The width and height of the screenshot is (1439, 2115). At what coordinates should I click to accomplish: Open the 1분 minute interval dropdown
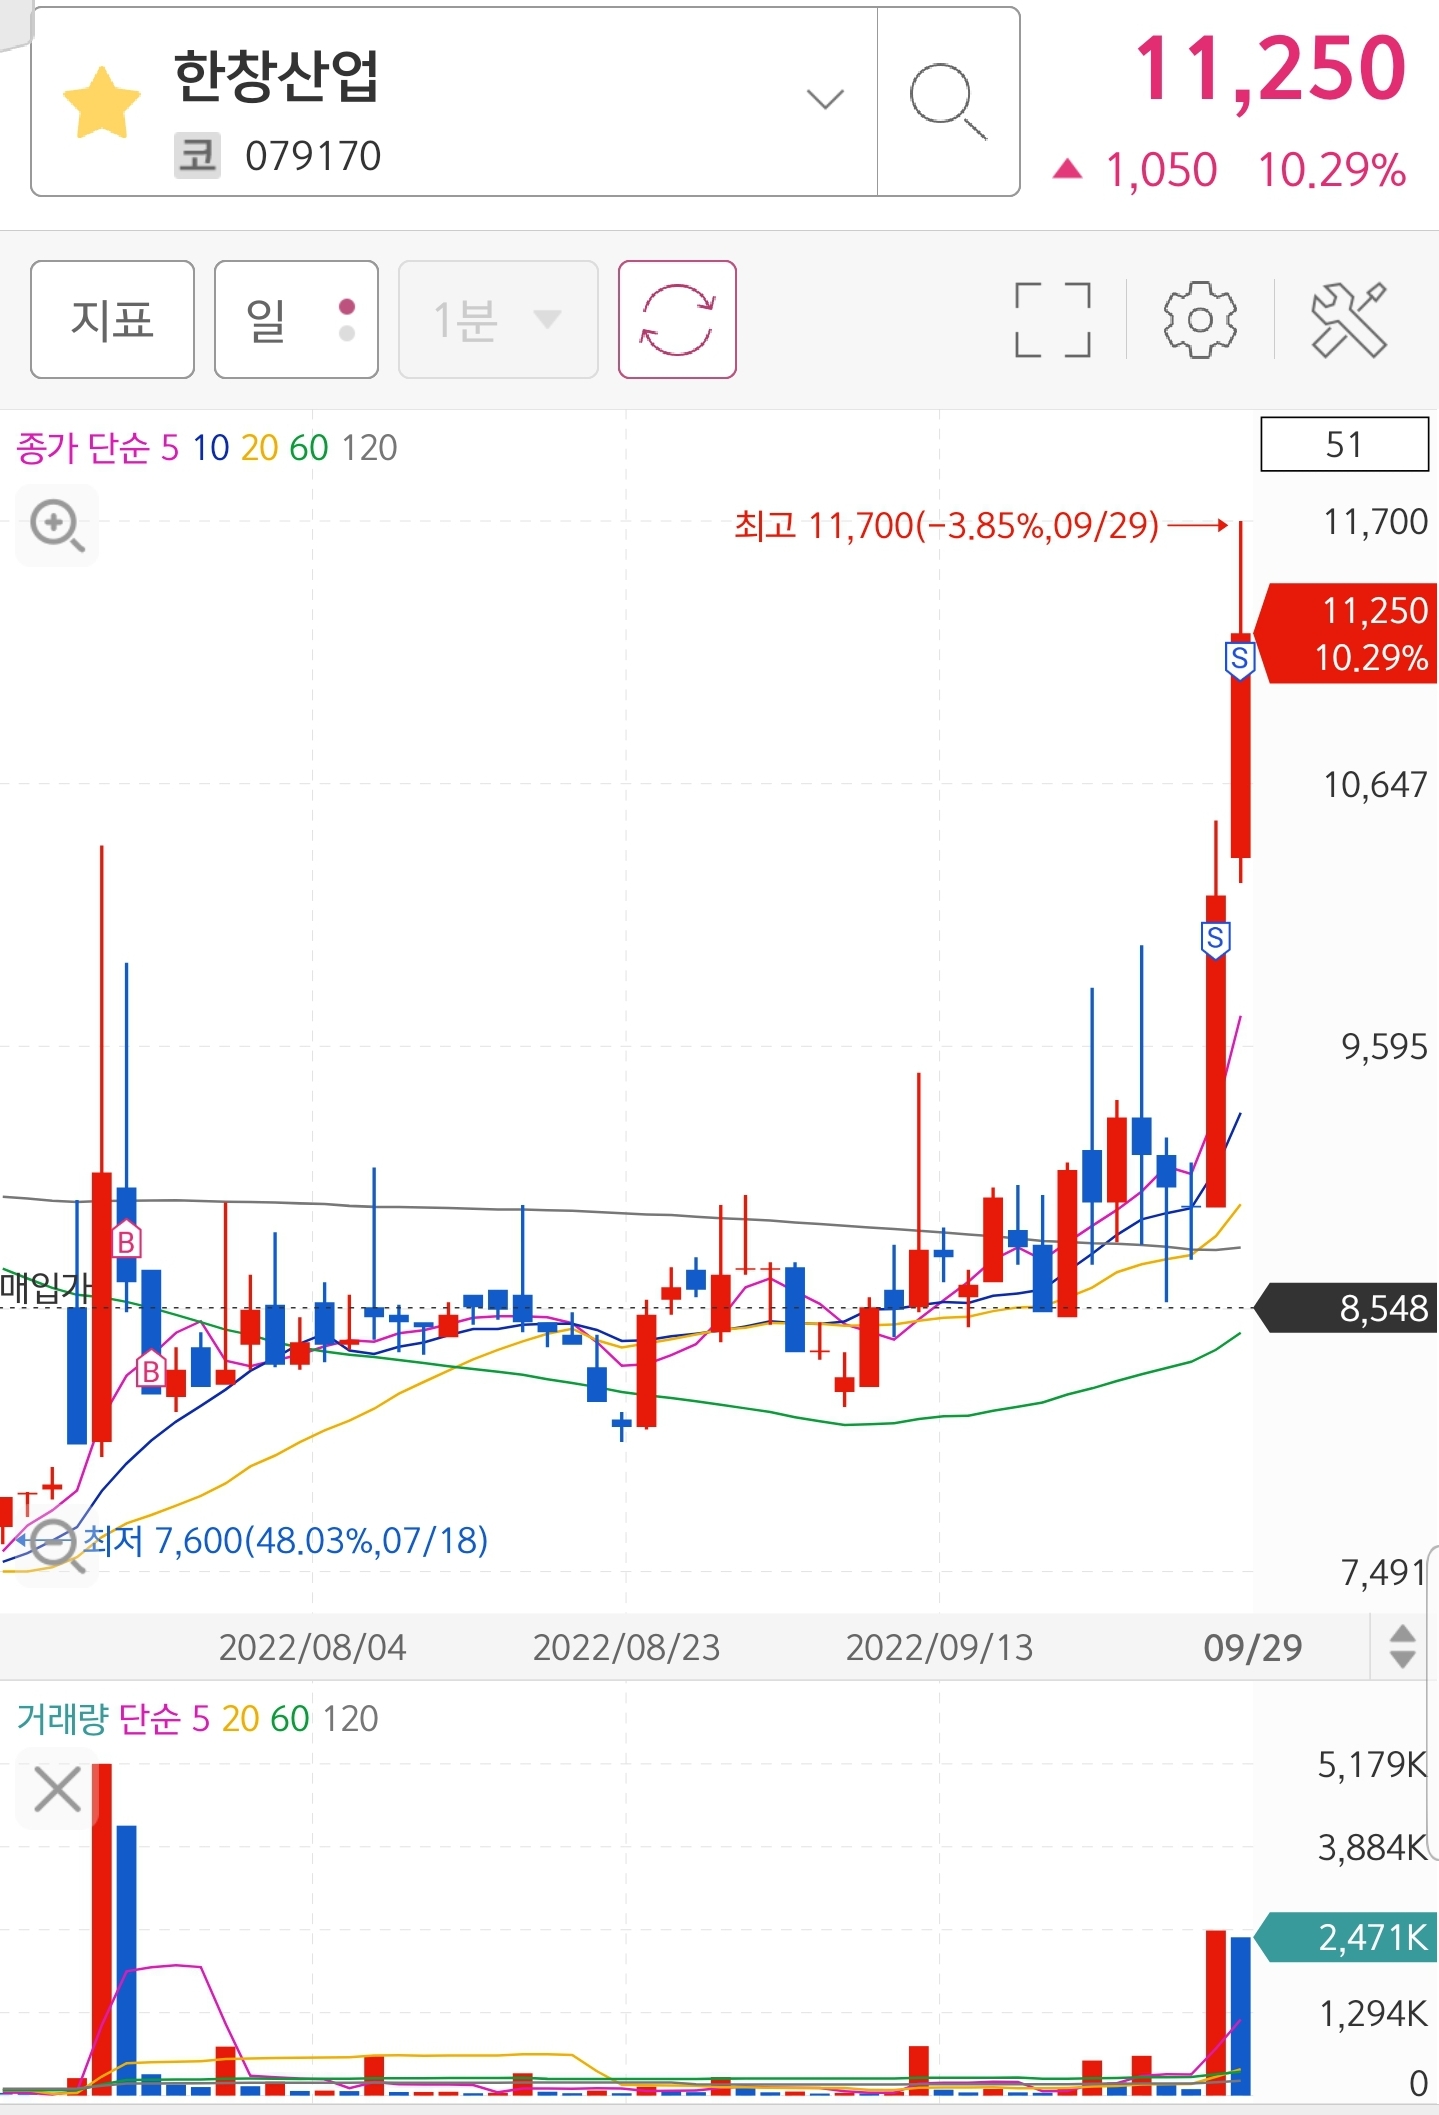point(498,319)
